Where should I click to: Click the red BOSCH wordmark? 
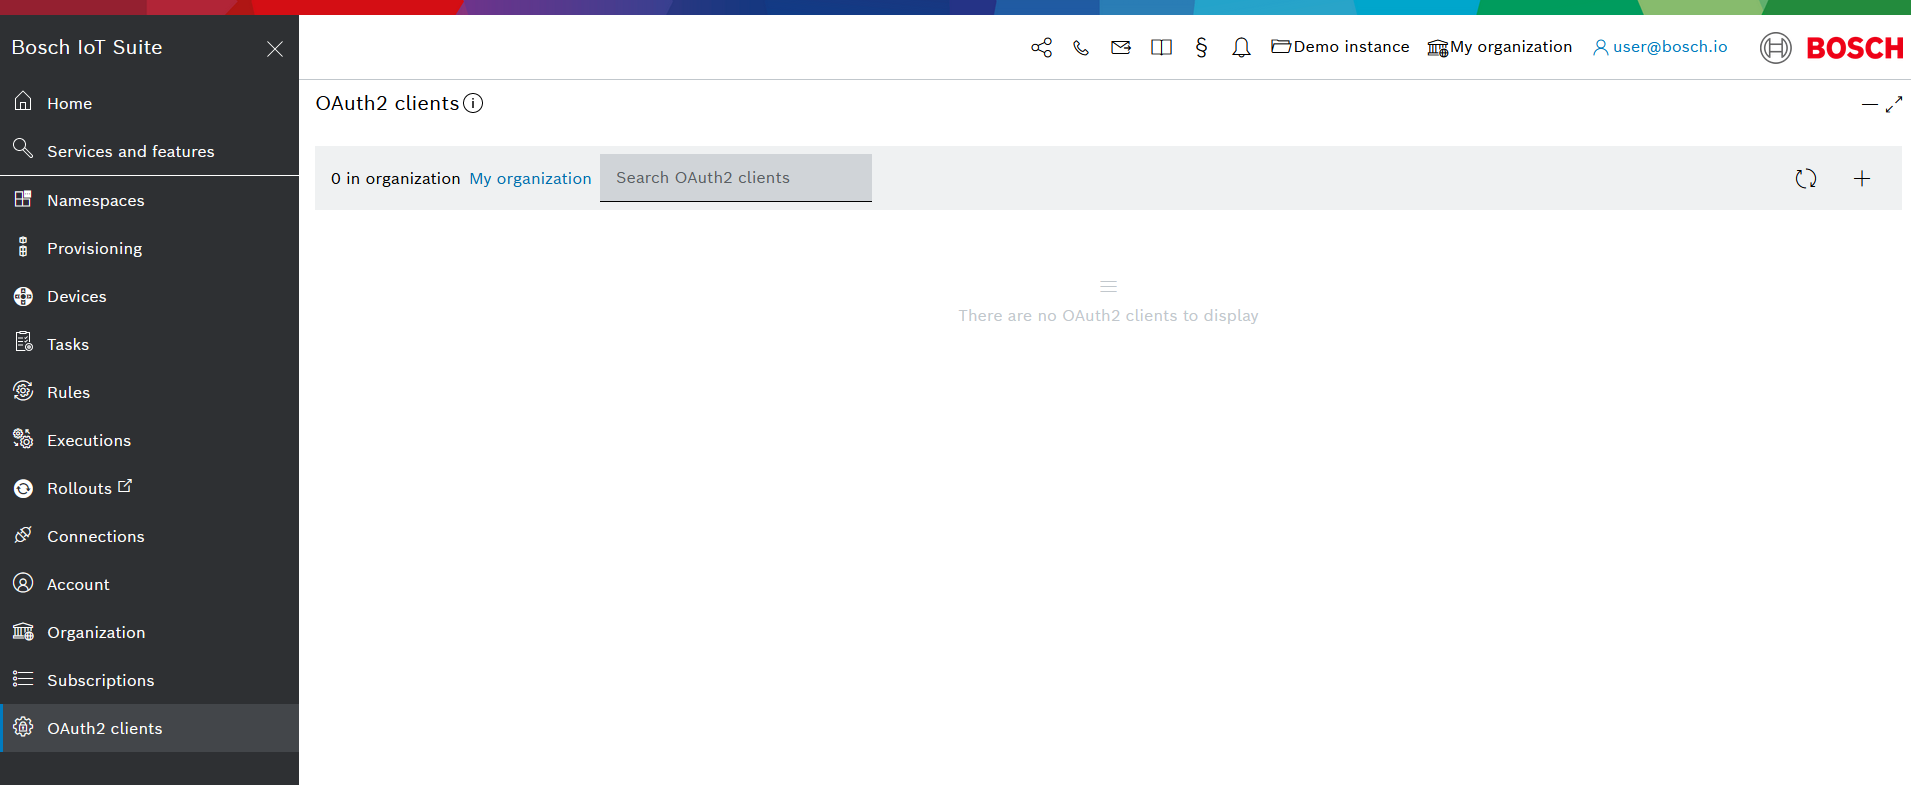pos(1855,48)
